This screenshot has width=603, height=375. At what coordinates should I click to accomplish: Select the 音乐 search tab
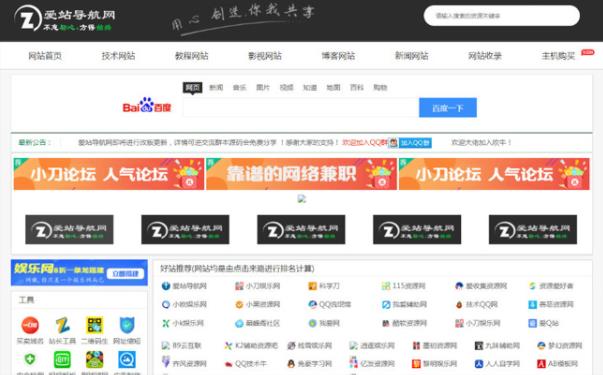(240, 88)
